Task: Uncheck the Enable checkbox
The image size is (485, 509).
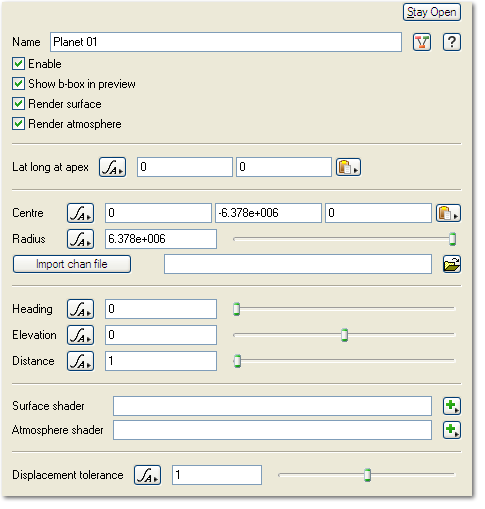Action: [x=18, y=64]
